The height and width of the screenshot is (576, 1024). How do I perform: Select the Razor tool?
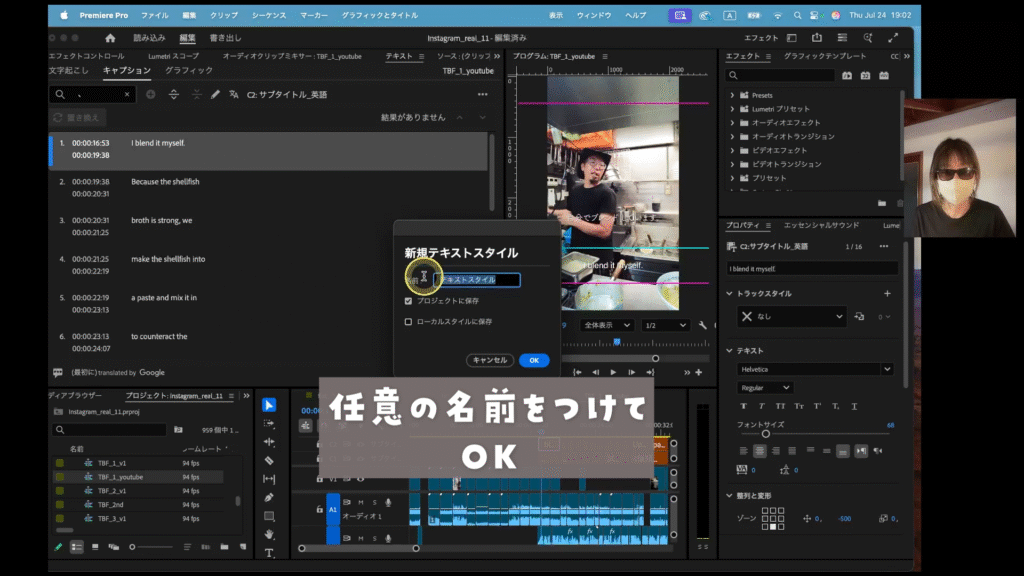268,460
